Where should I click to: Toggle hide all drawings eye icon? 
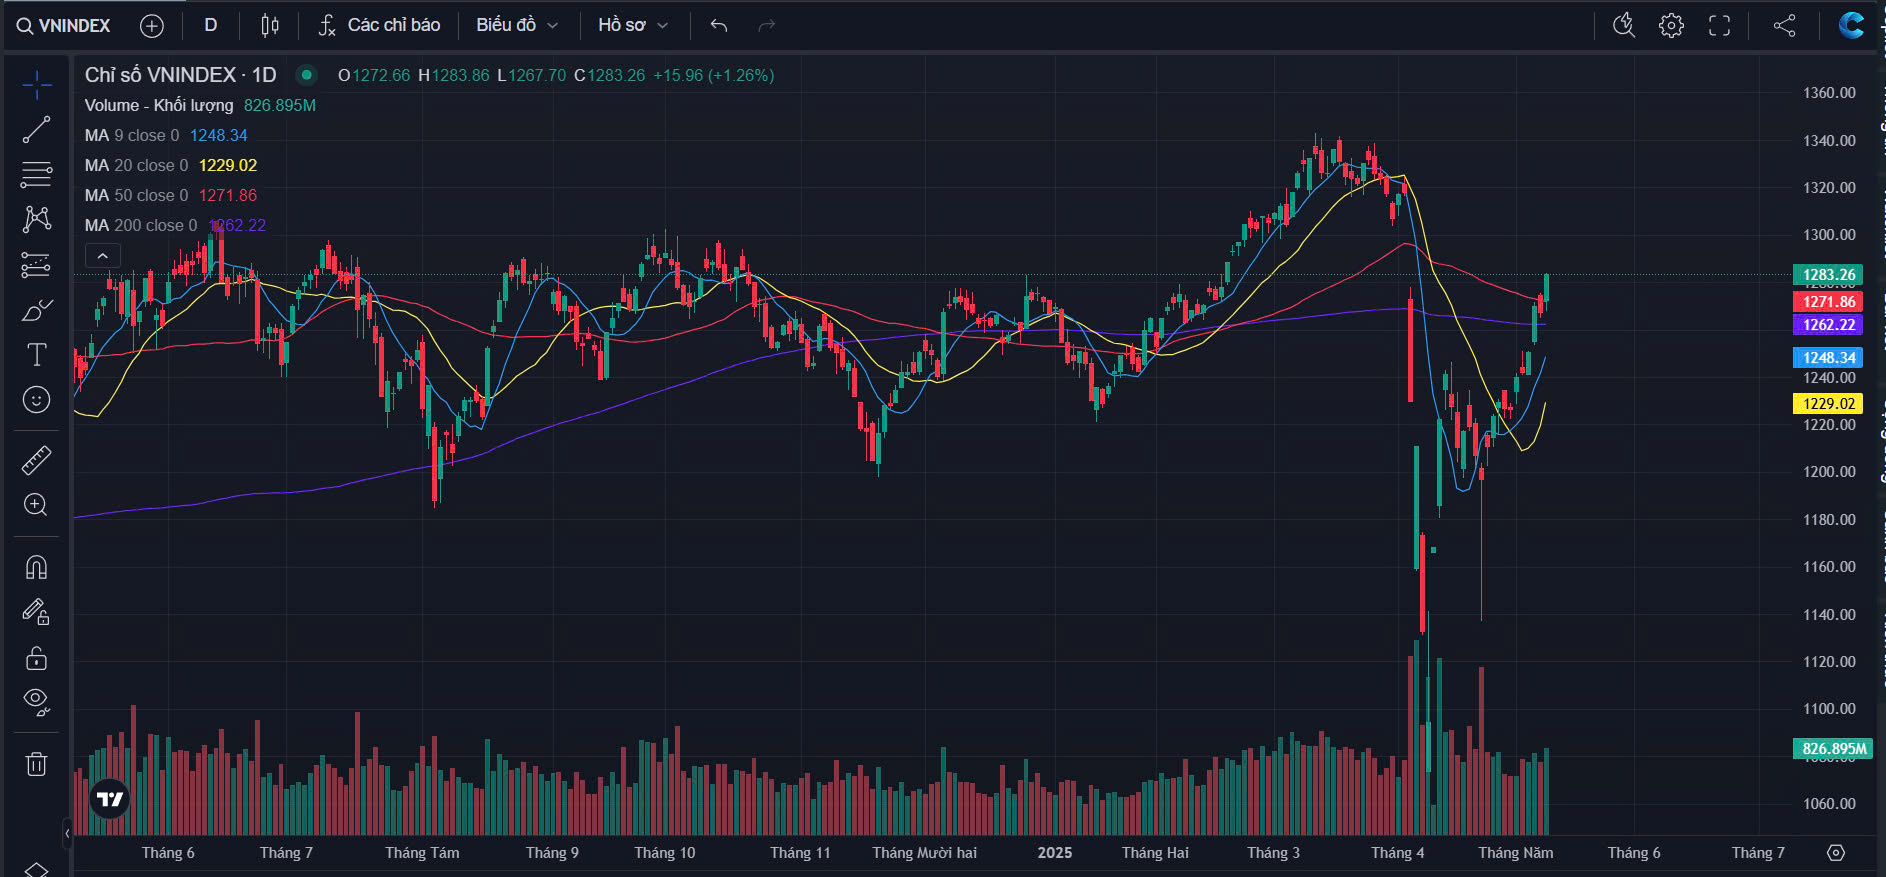[37, 702]
